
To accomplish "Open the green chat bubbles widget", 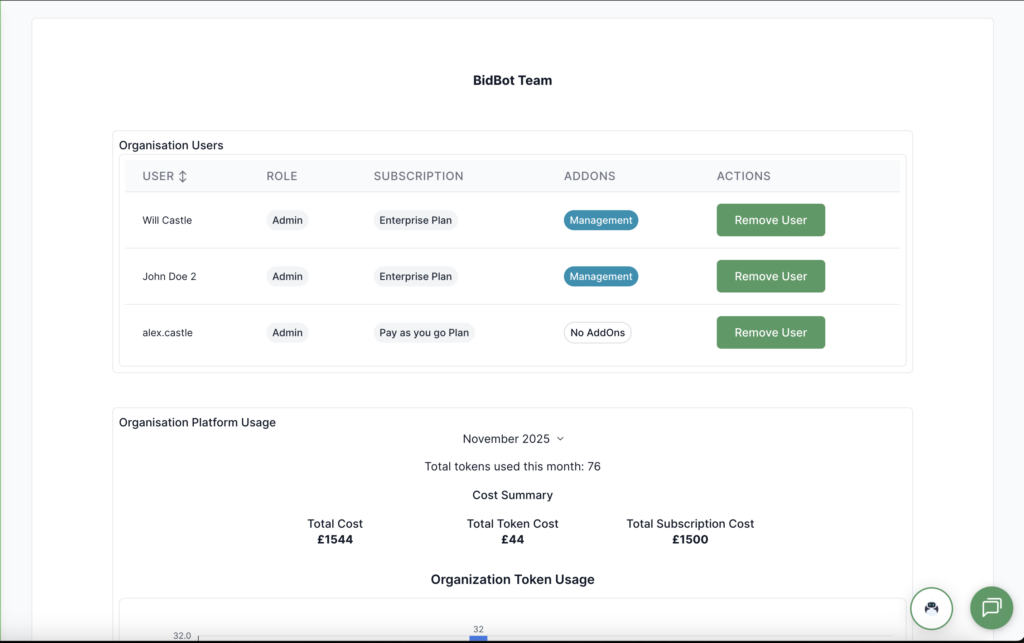I will click(x=991, y=607).
